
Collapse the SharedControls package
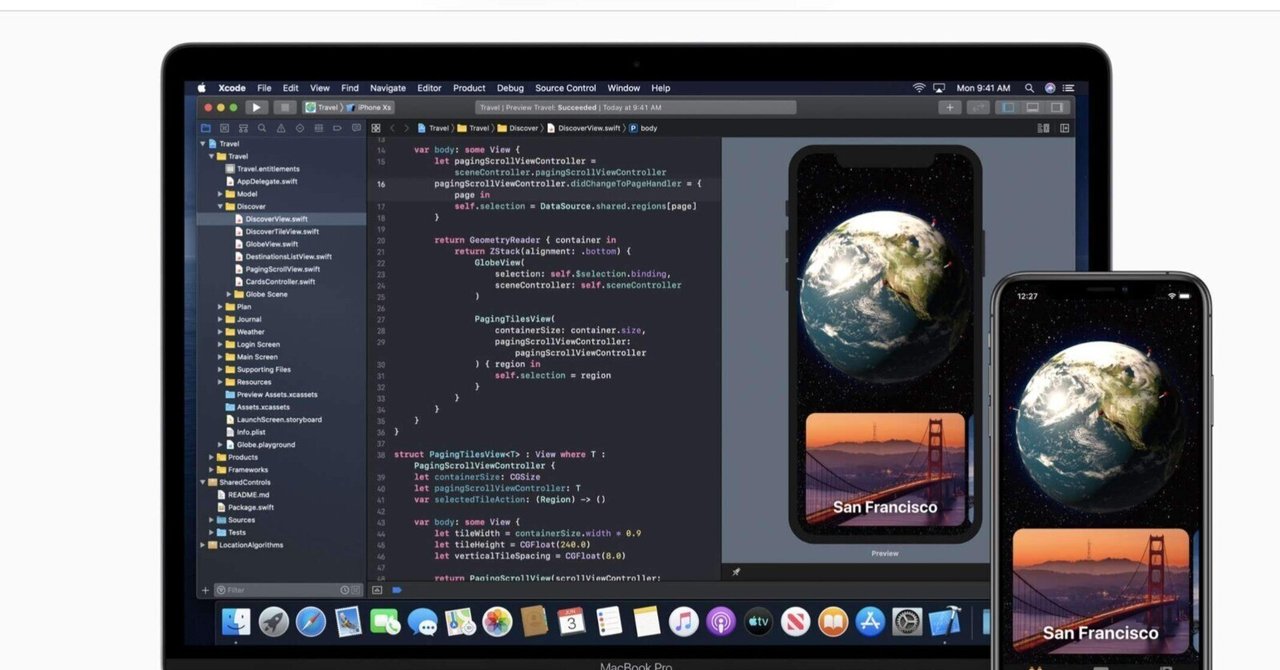[203, 482]
